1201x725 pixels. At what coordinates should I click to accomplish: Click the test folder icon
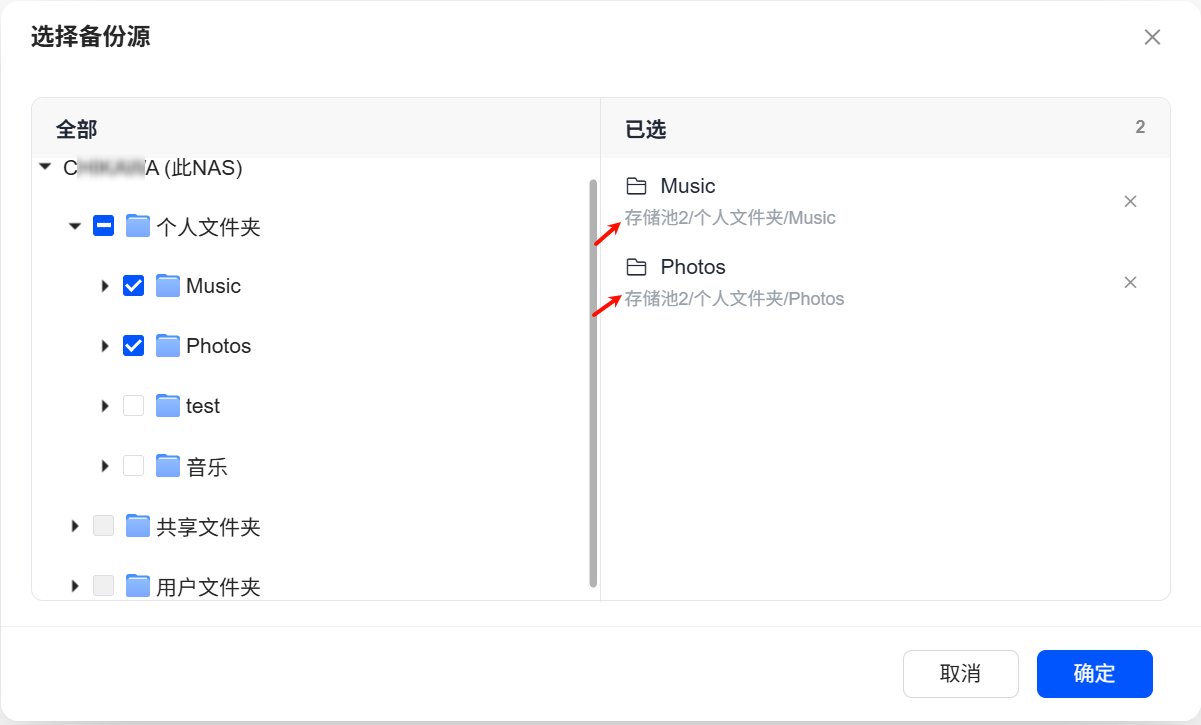168,406
